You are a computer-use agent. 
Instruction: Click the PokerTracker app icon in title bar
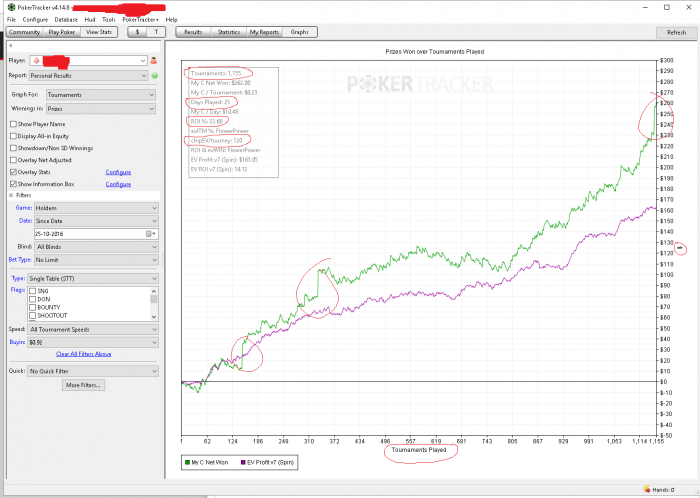11,7
